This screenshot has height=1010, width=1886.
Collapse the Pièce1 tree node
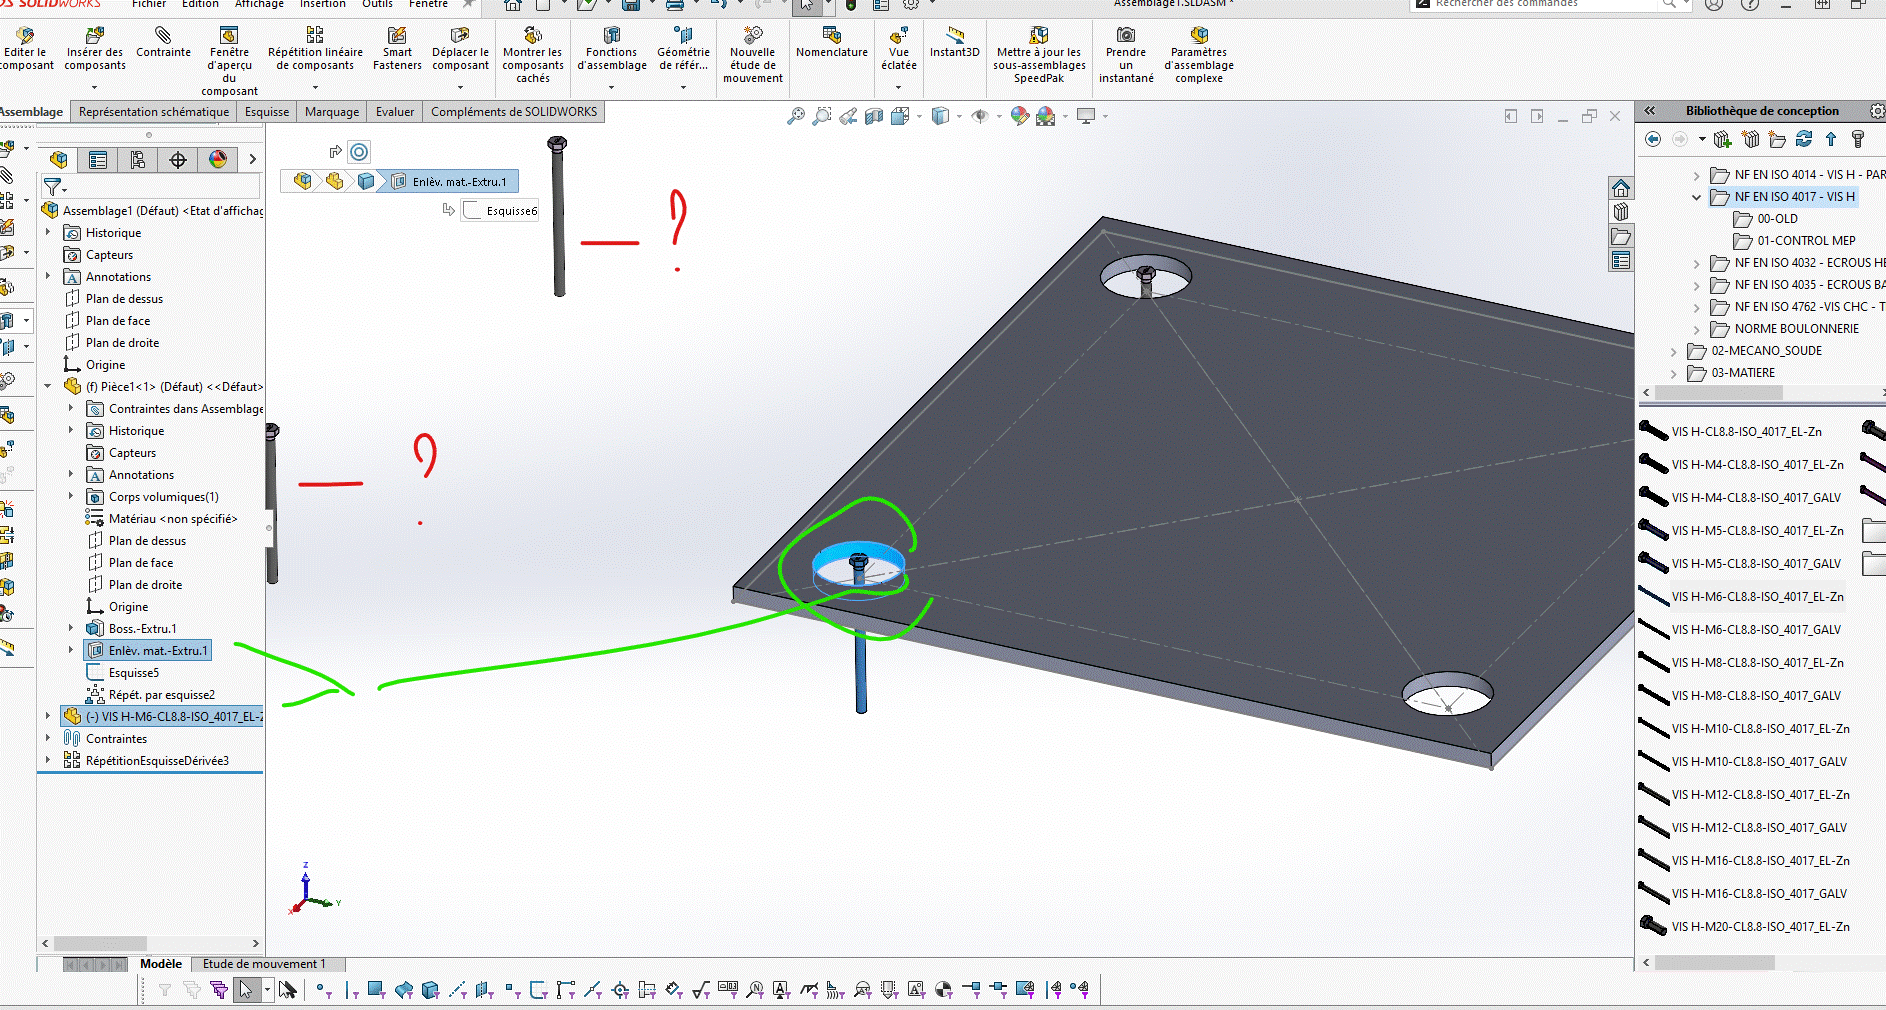(x=47, y=386)
